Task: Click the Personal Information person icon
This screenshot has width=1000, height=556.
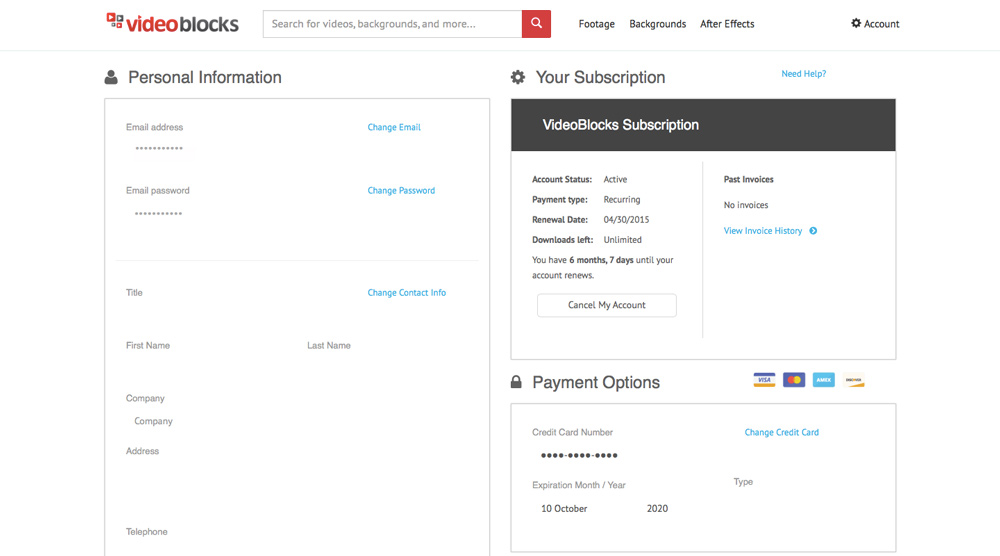Action: coord(111,77)
